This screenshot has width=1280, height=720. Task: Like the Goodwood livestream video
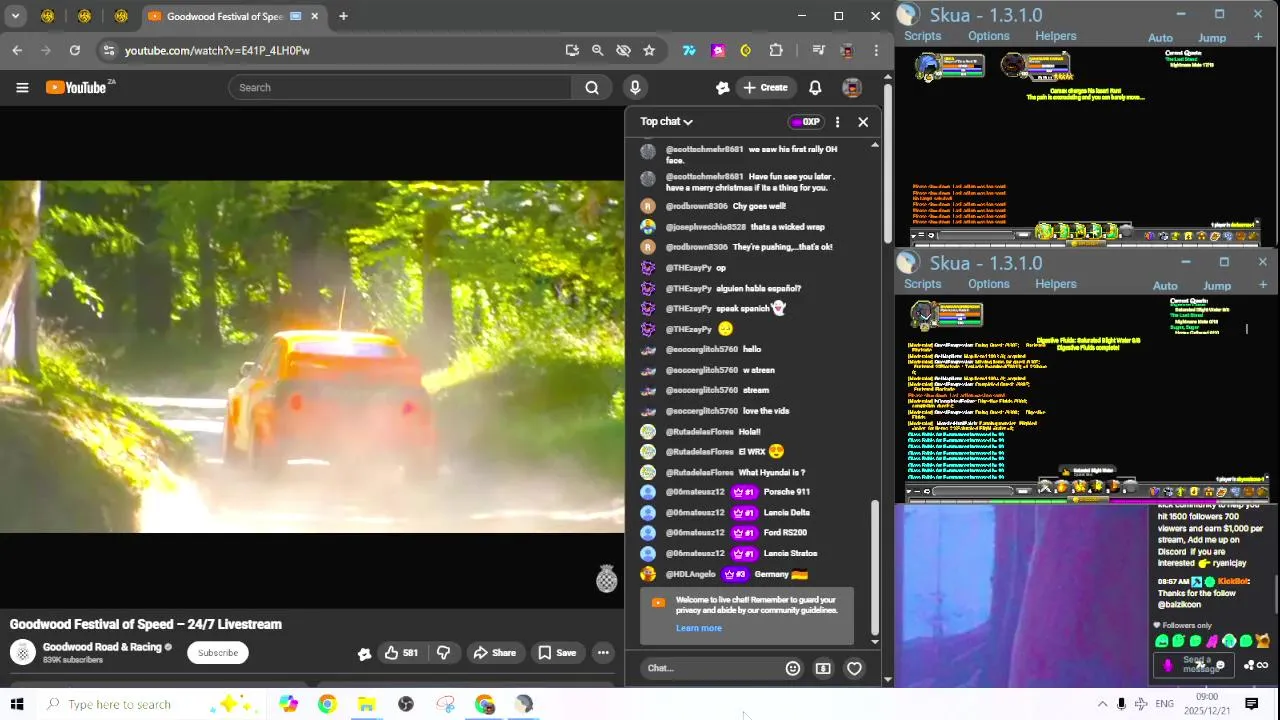[x=401, y=653]
